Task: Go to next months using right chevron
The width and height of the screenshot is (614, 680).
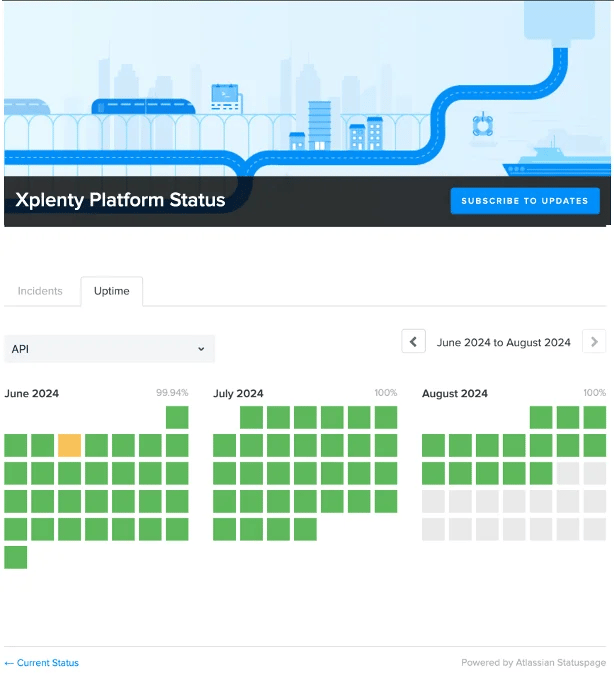Action: [x=594, y=341]
